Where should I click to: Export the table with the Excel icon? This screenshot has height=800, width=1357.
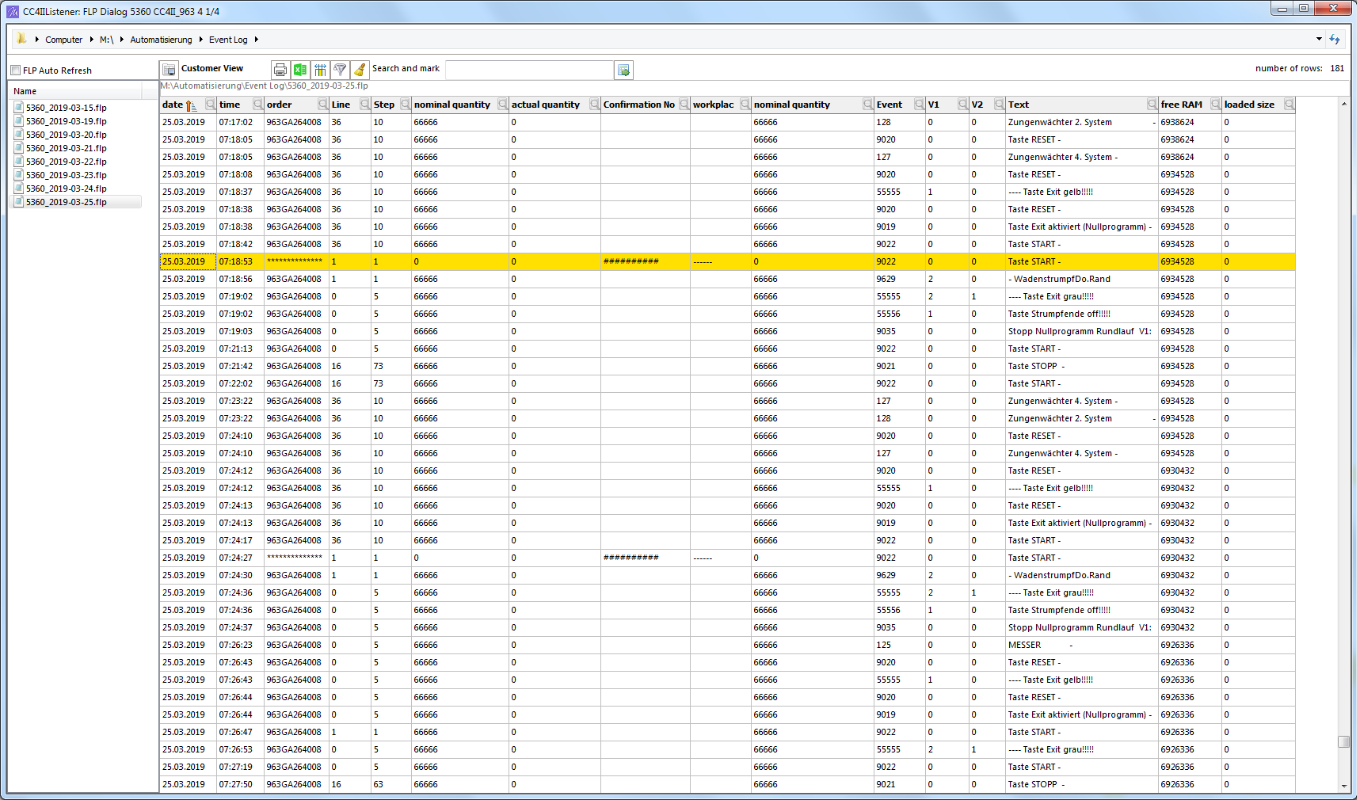[x=301, y=70]
